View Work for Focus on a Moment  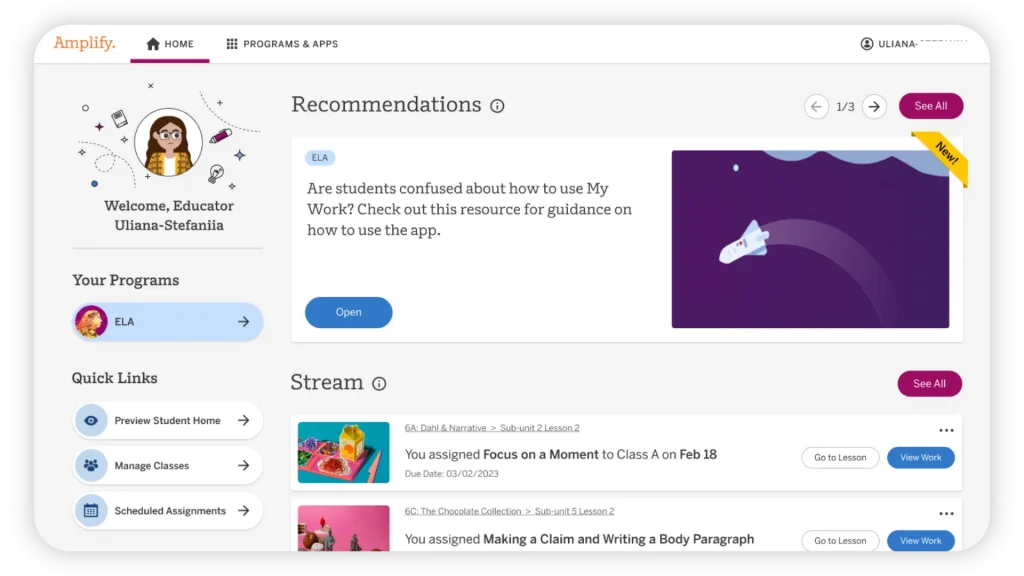tap(921, 458)
